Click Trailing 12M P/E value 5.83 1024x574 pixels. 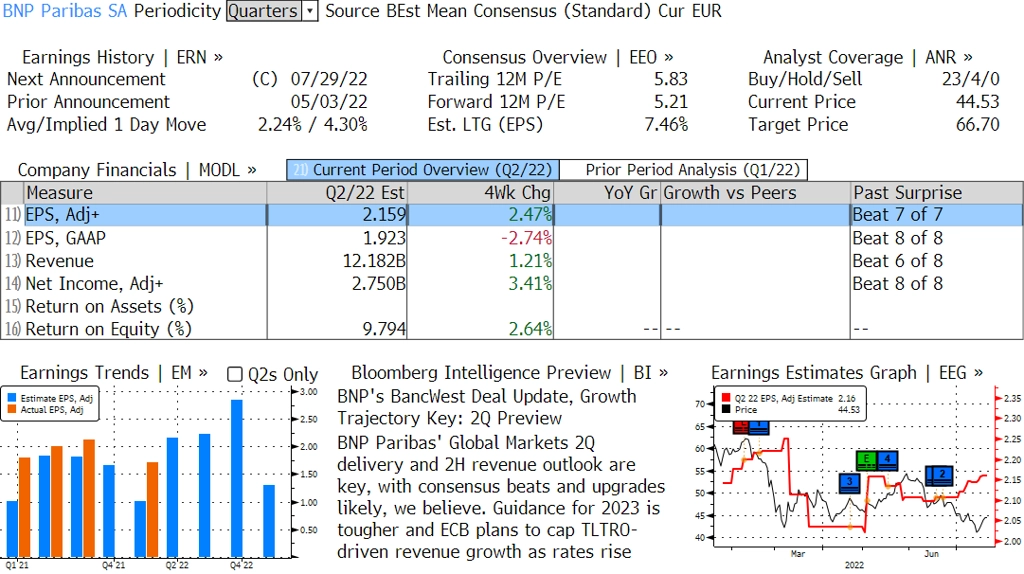(671, 79)
